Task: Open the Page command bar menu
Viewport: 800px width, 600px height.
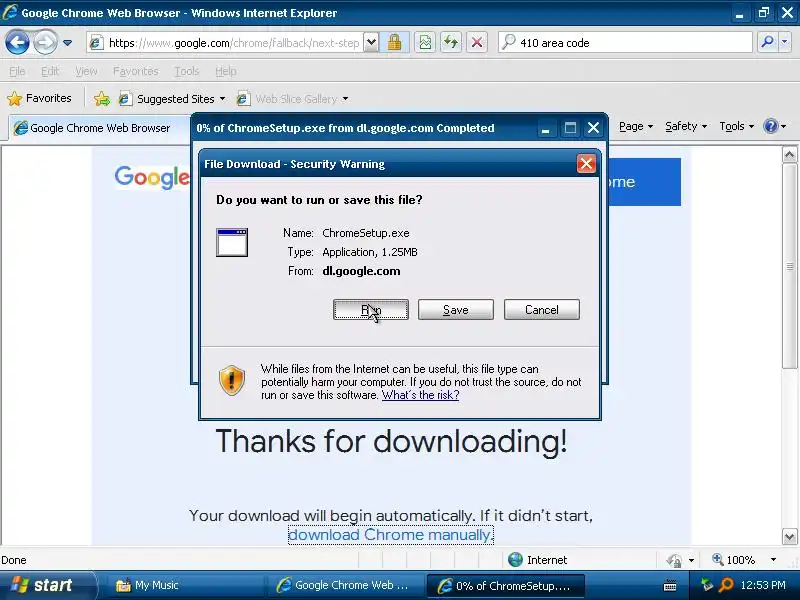Action: pyautogui.click(x=636, y=126)
